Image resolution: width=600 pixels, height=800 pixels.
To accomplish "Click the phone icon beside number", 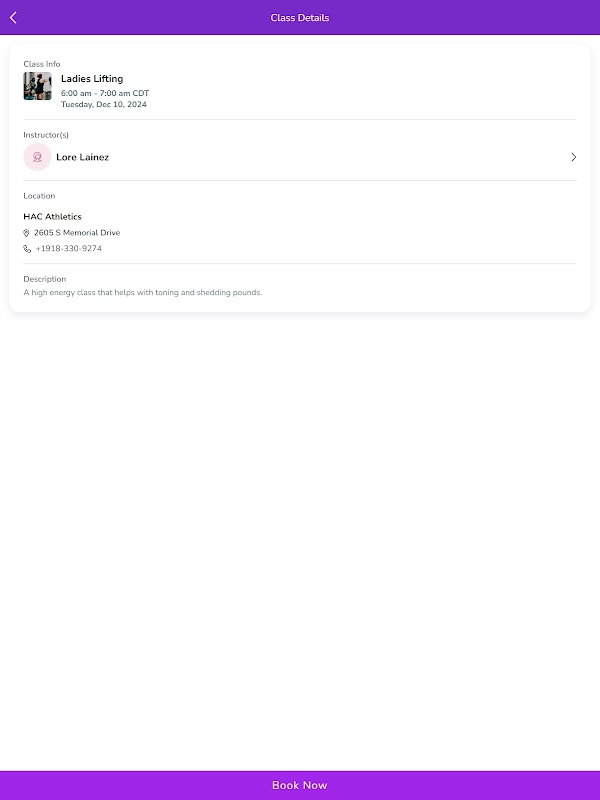I will point(27,249).
